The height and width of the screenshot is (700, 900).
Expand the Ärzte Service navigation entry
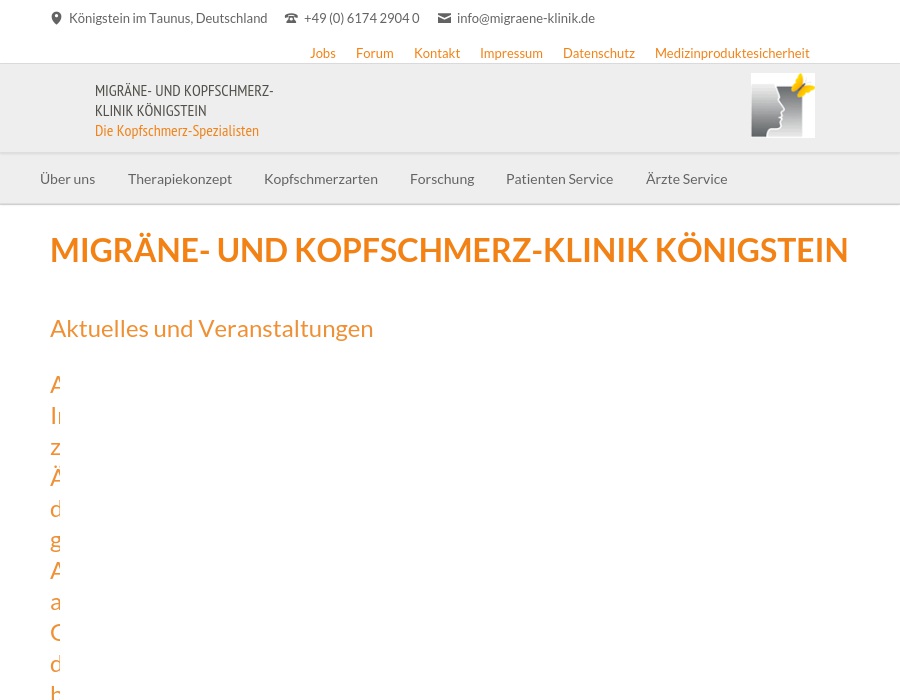[x=686, y=178]
